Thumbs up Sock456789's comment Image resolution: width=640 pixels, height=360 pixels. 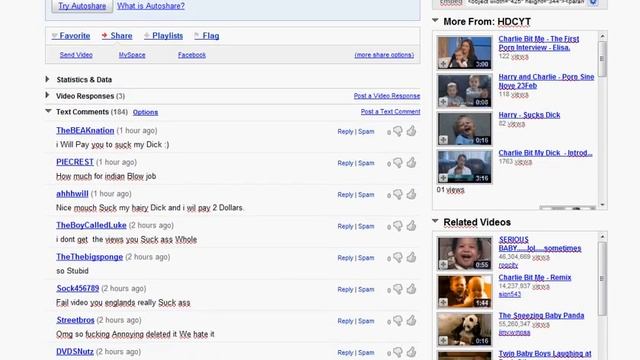pos(411,289)
